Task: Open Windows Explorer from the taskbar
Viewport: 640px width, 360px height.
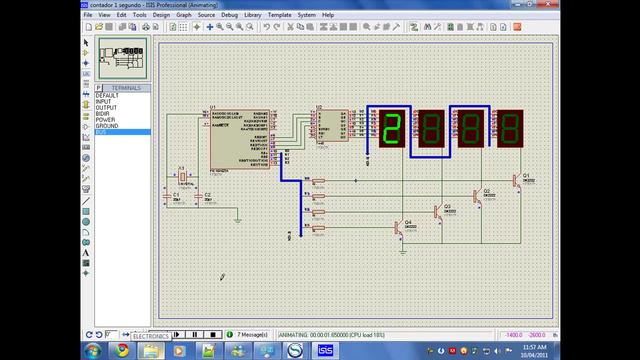Action: [151, 351]
